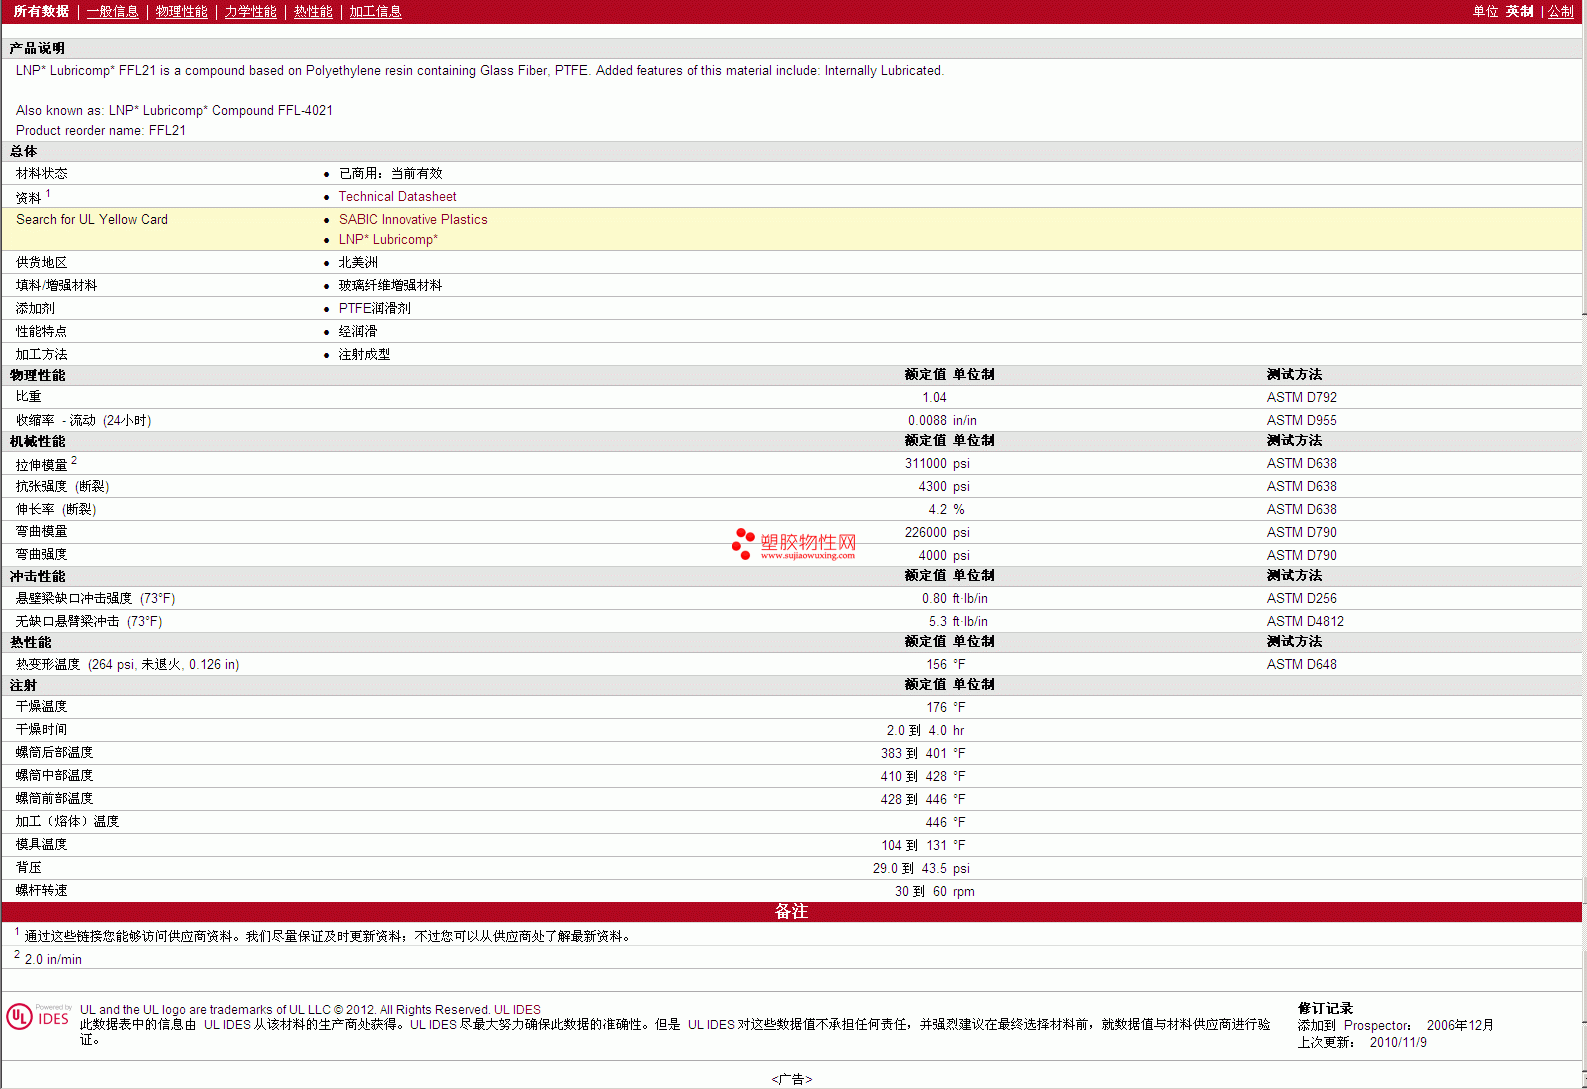Switch to the 一般信息 tab
Viewport: 1587px width, 1089px height.
[113, 12]
